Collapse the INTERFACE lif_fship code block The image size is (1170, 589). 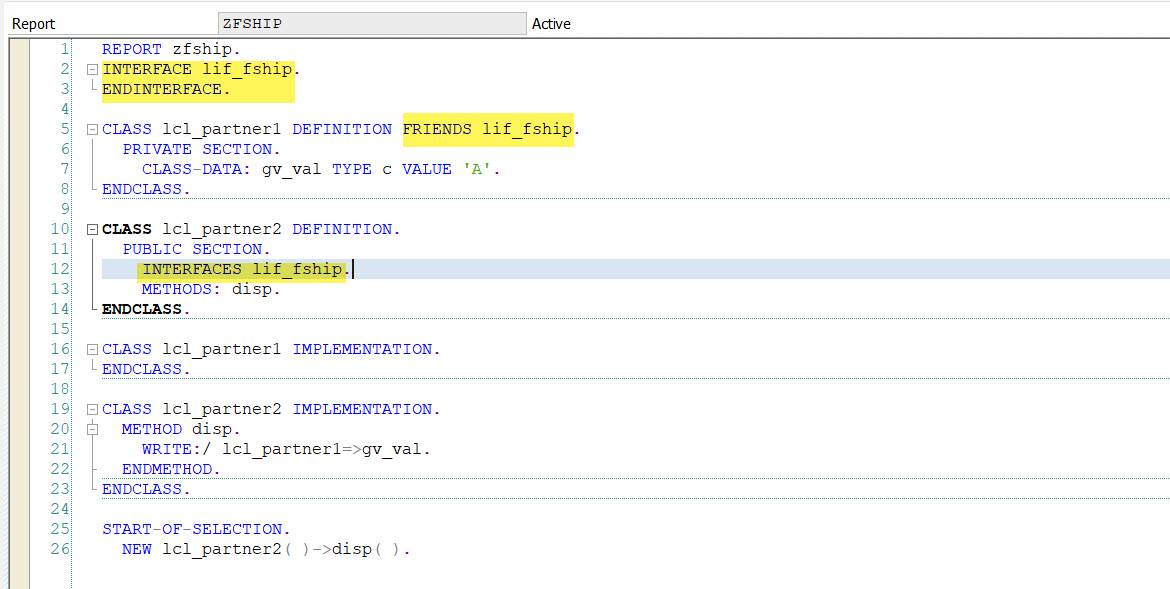coord(91,68)
